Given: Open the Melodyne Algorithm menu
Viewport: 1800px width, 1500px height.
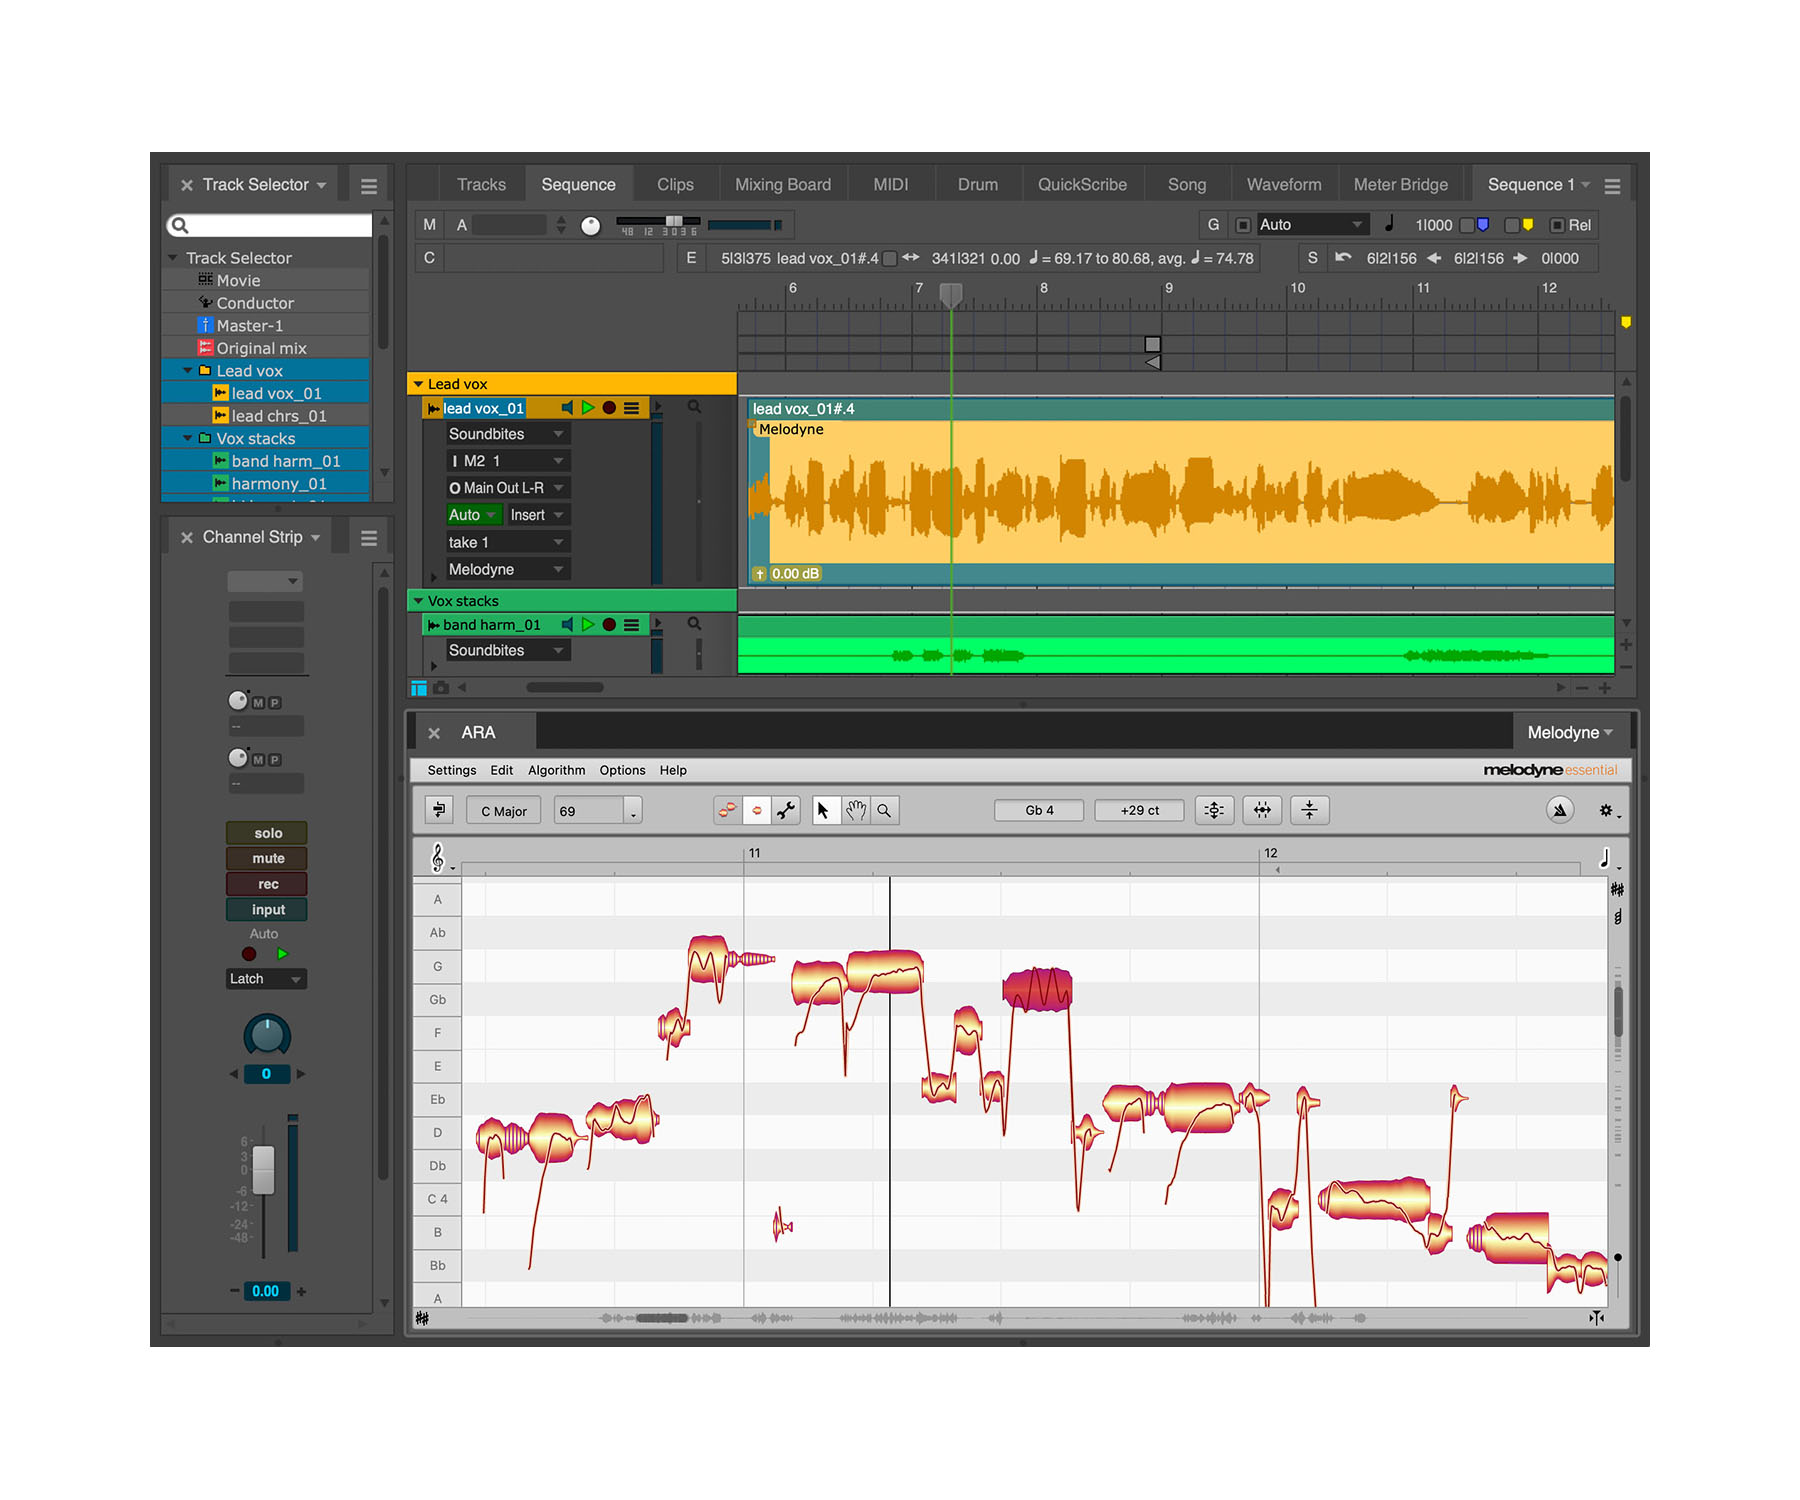Looking at the screenshot, I should (x=556, y=770).
